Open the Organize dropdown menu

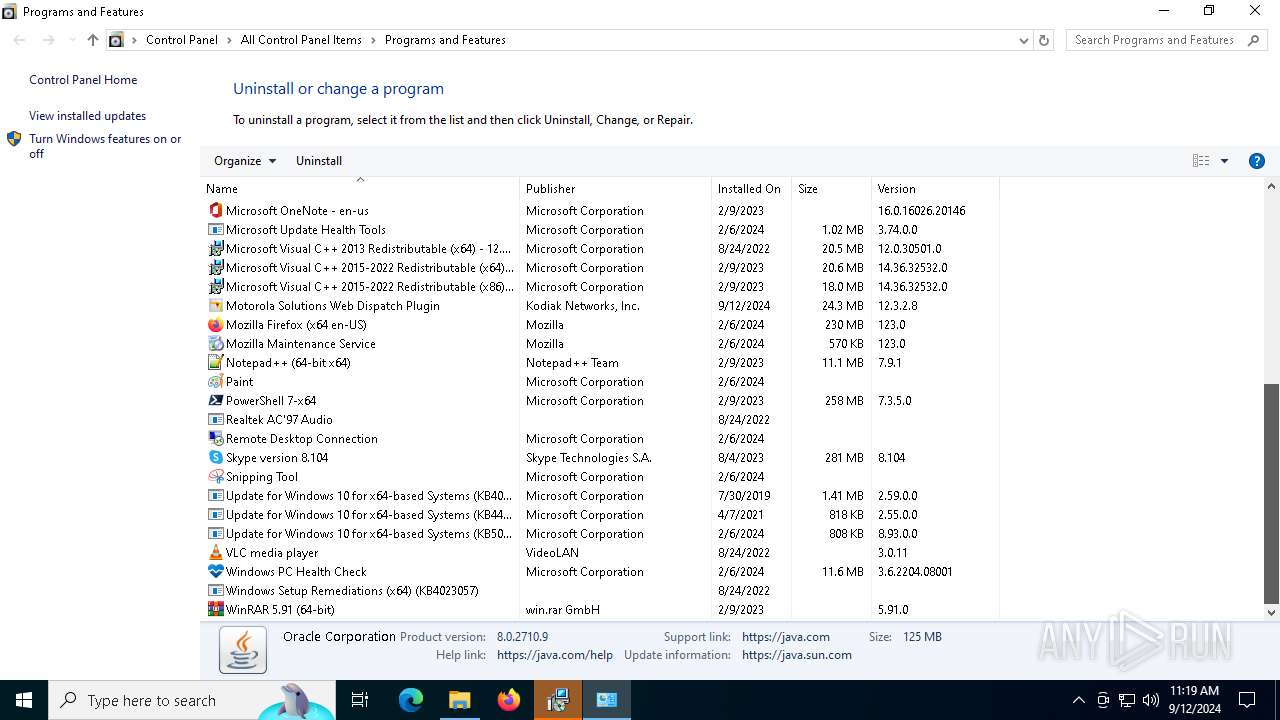pyautogui.click(x=245, y=161)
